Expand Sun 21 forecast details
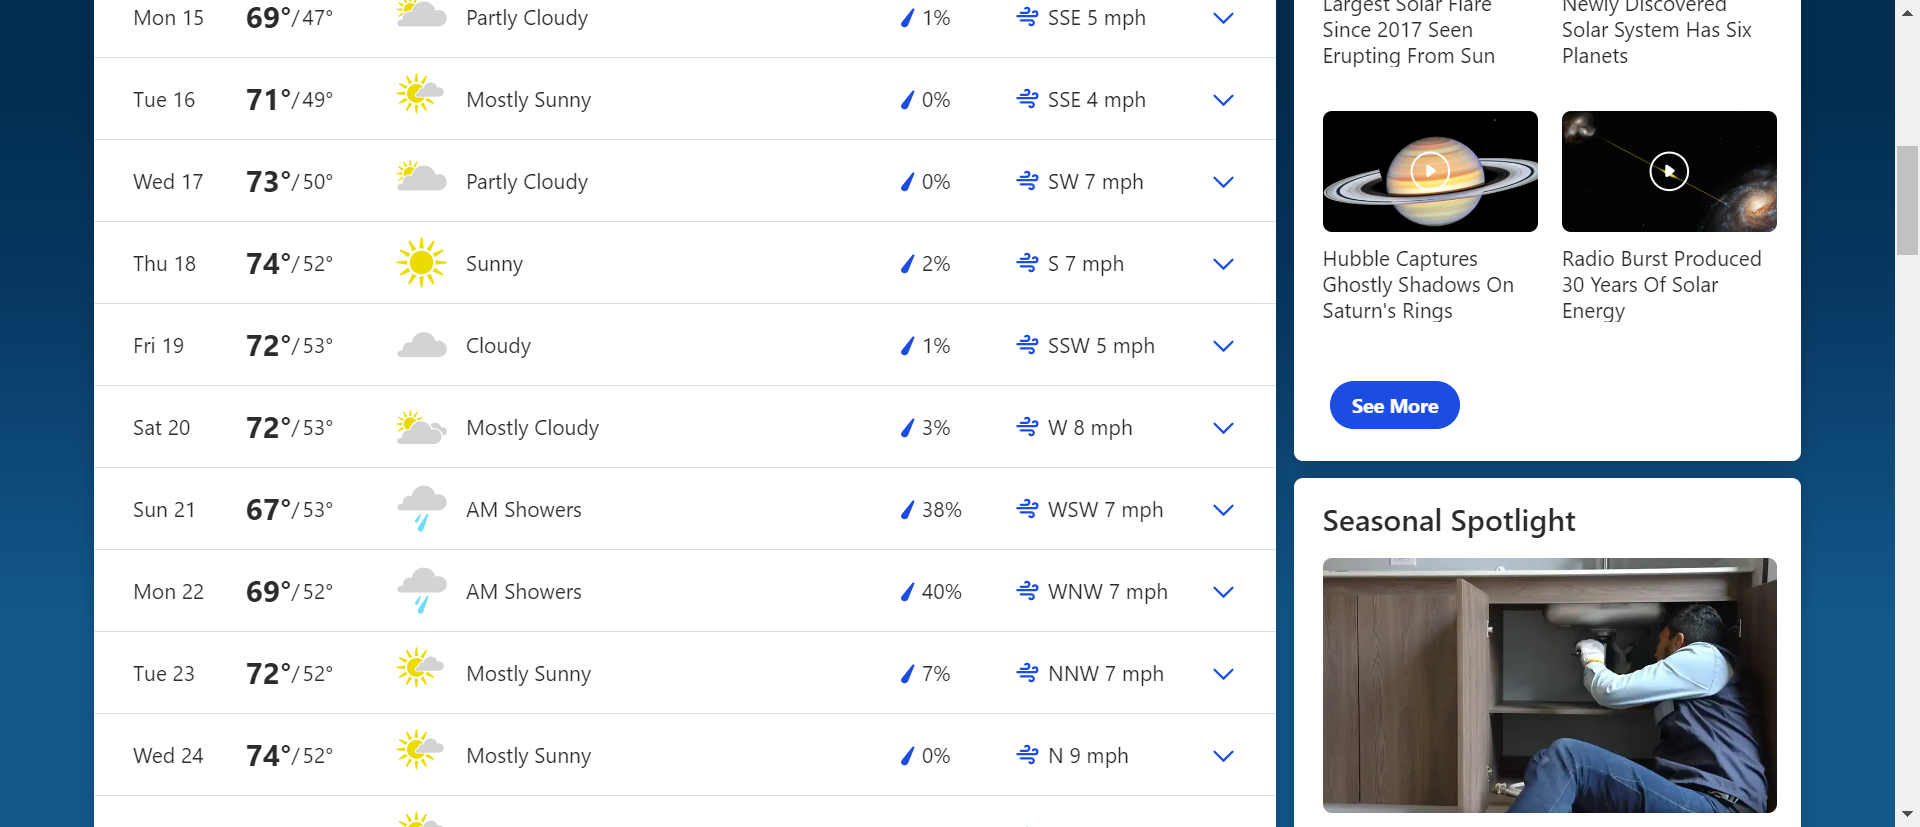 (x=1223, y=510)
